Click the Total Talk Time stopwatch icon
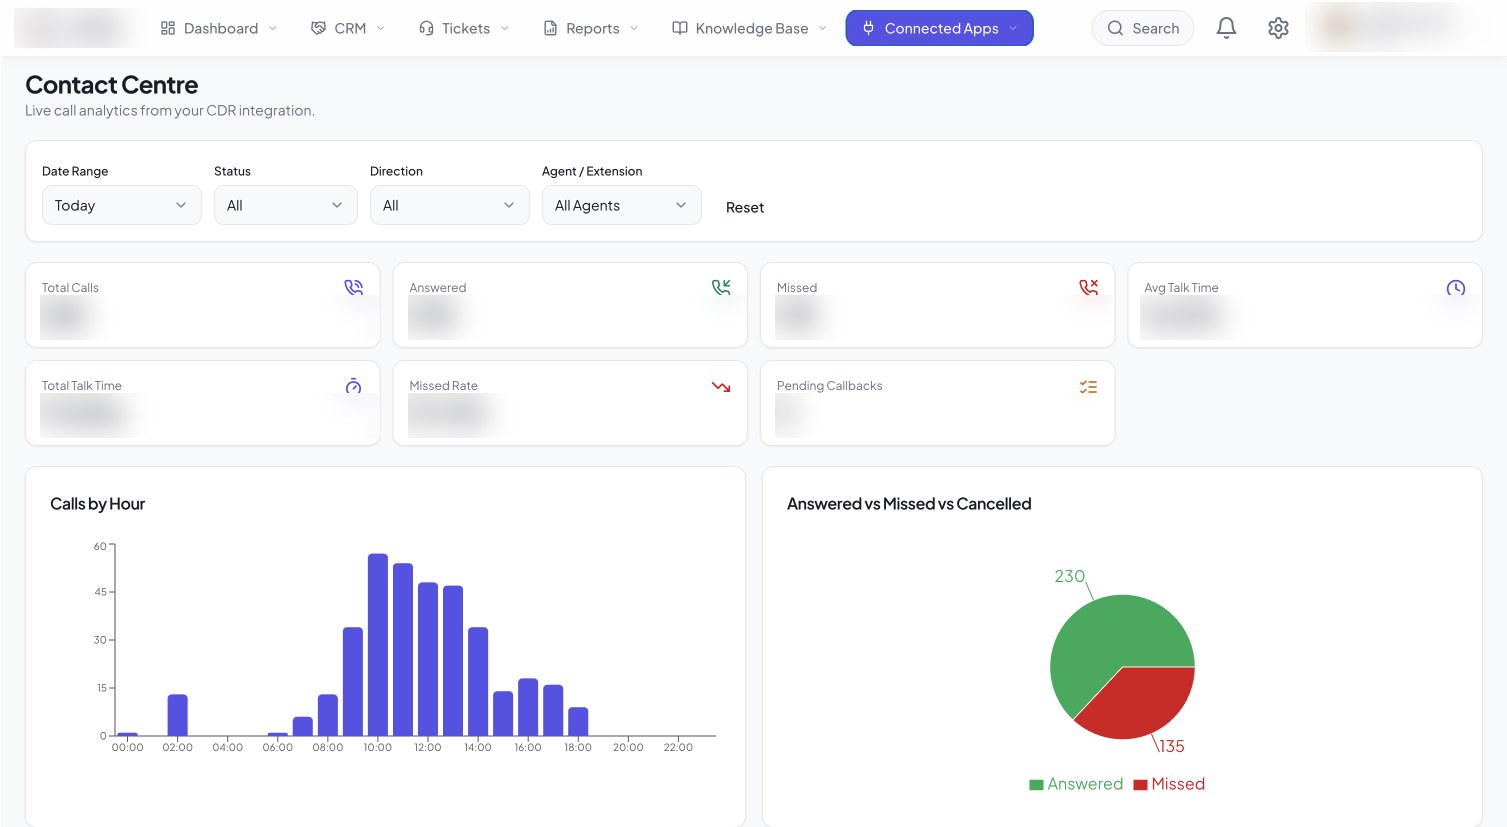This screenshot has height=827, width=1507. pos(354,386)
